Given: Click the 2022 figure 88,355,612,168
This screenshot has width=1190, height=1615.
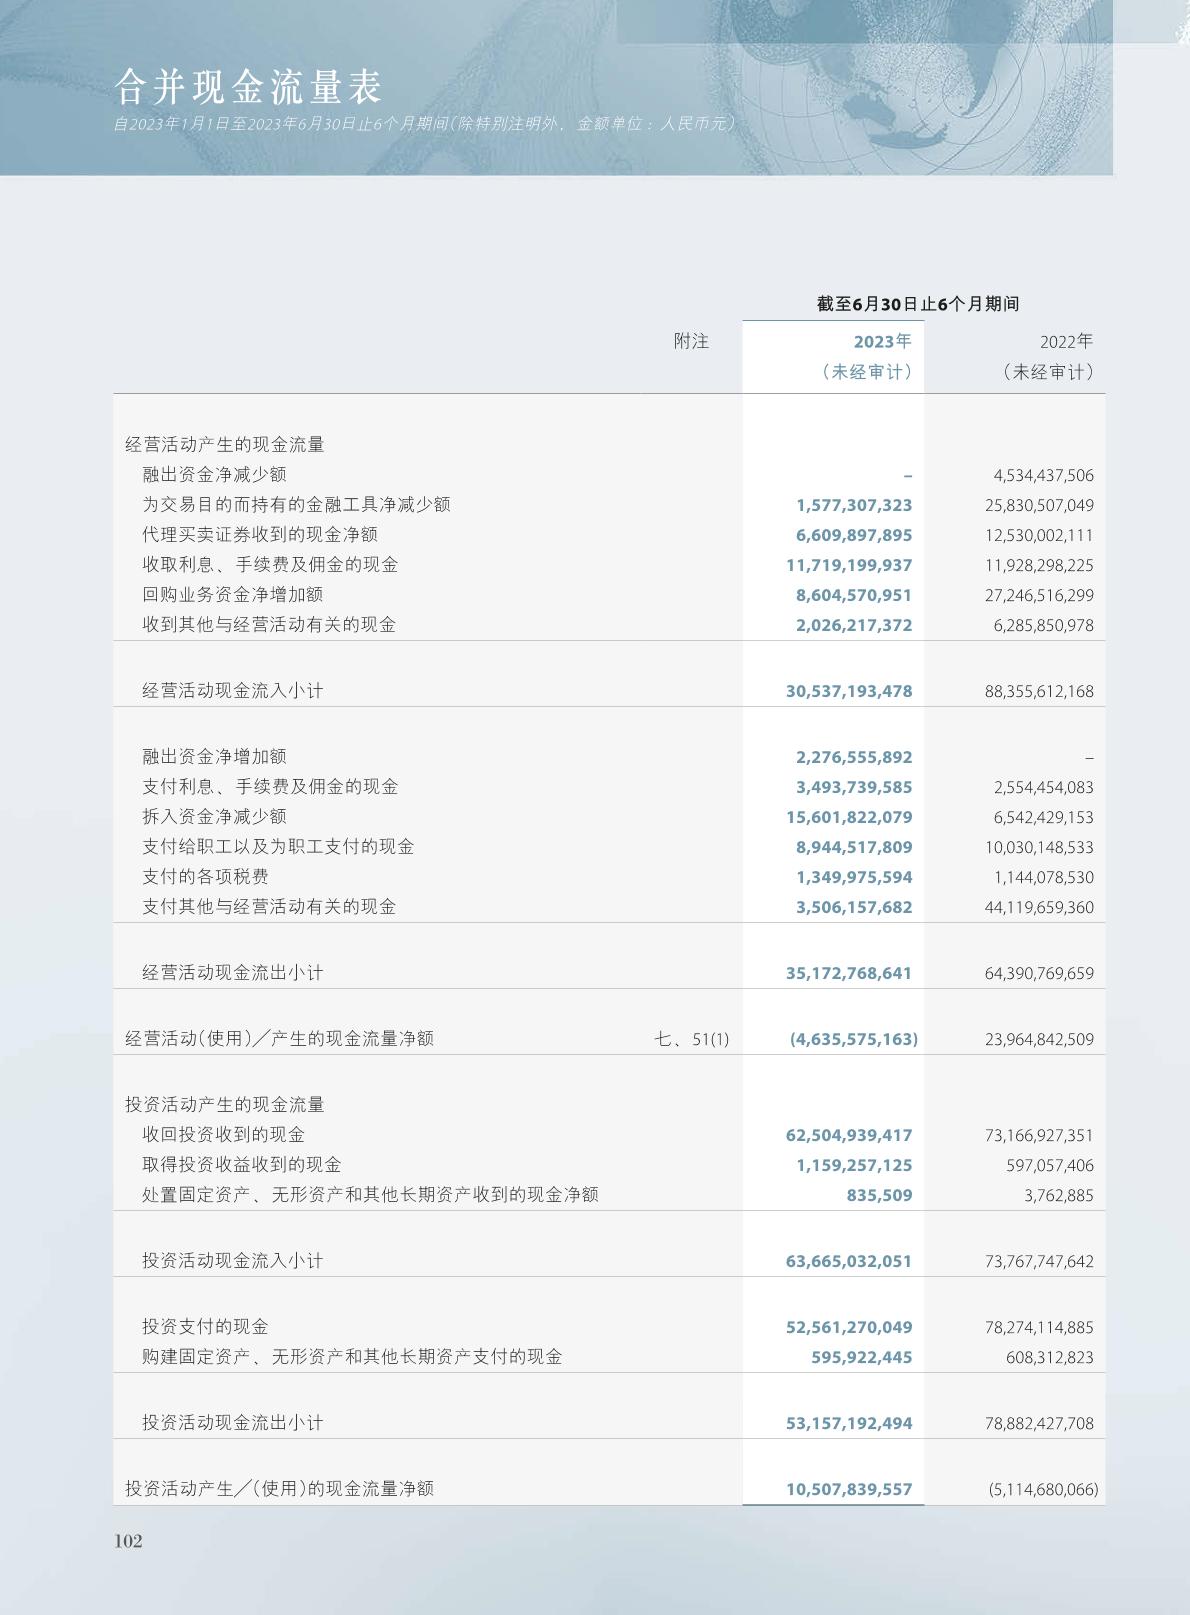Looking at the screenshot, I should point(1039,691).
